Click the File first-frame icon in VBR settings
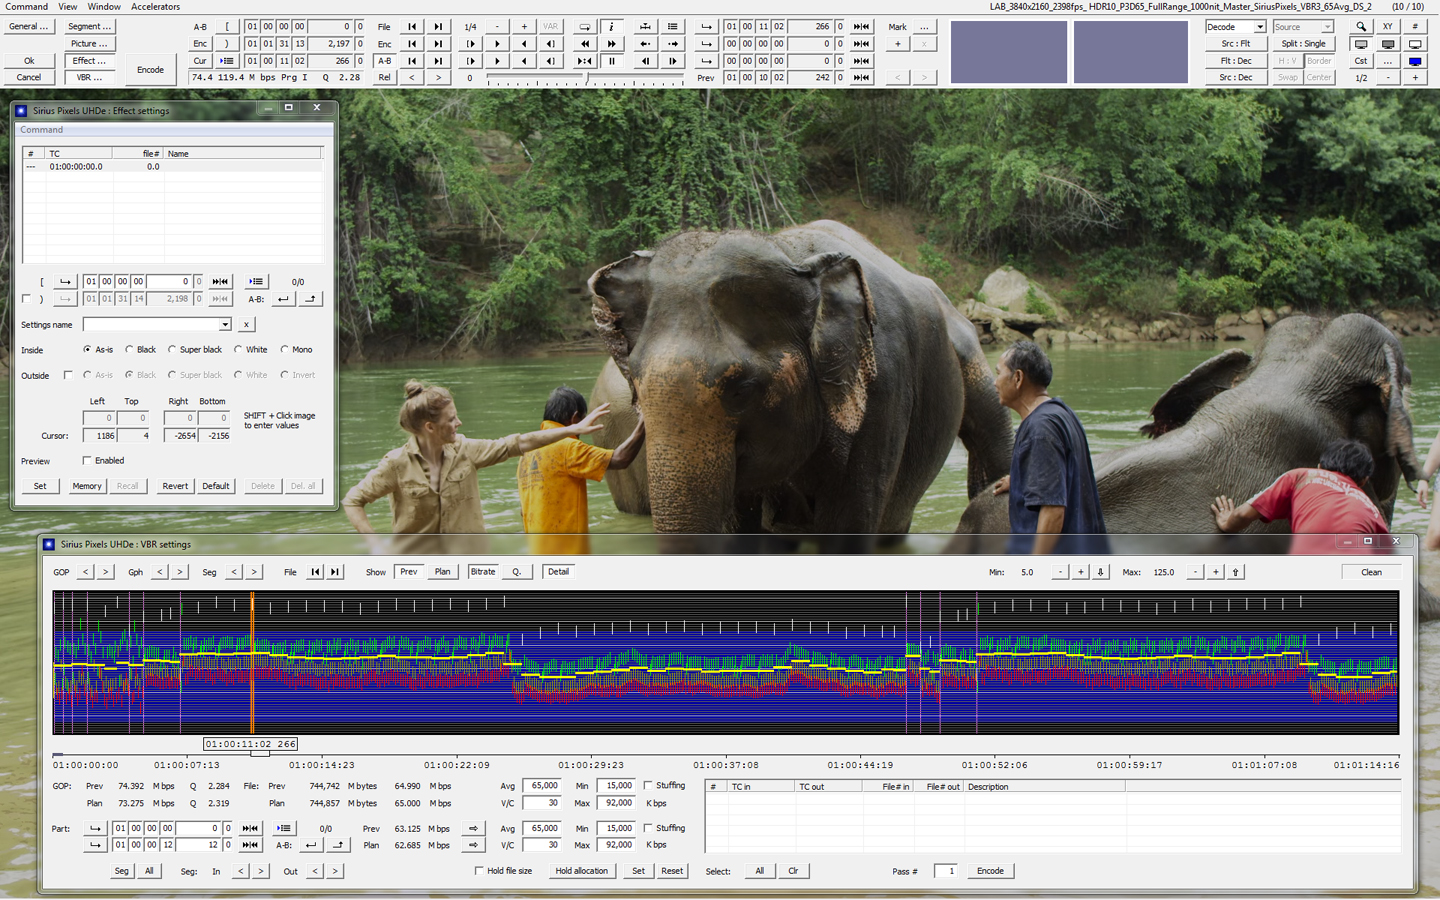1440x900 pixels. coord(315,572)
